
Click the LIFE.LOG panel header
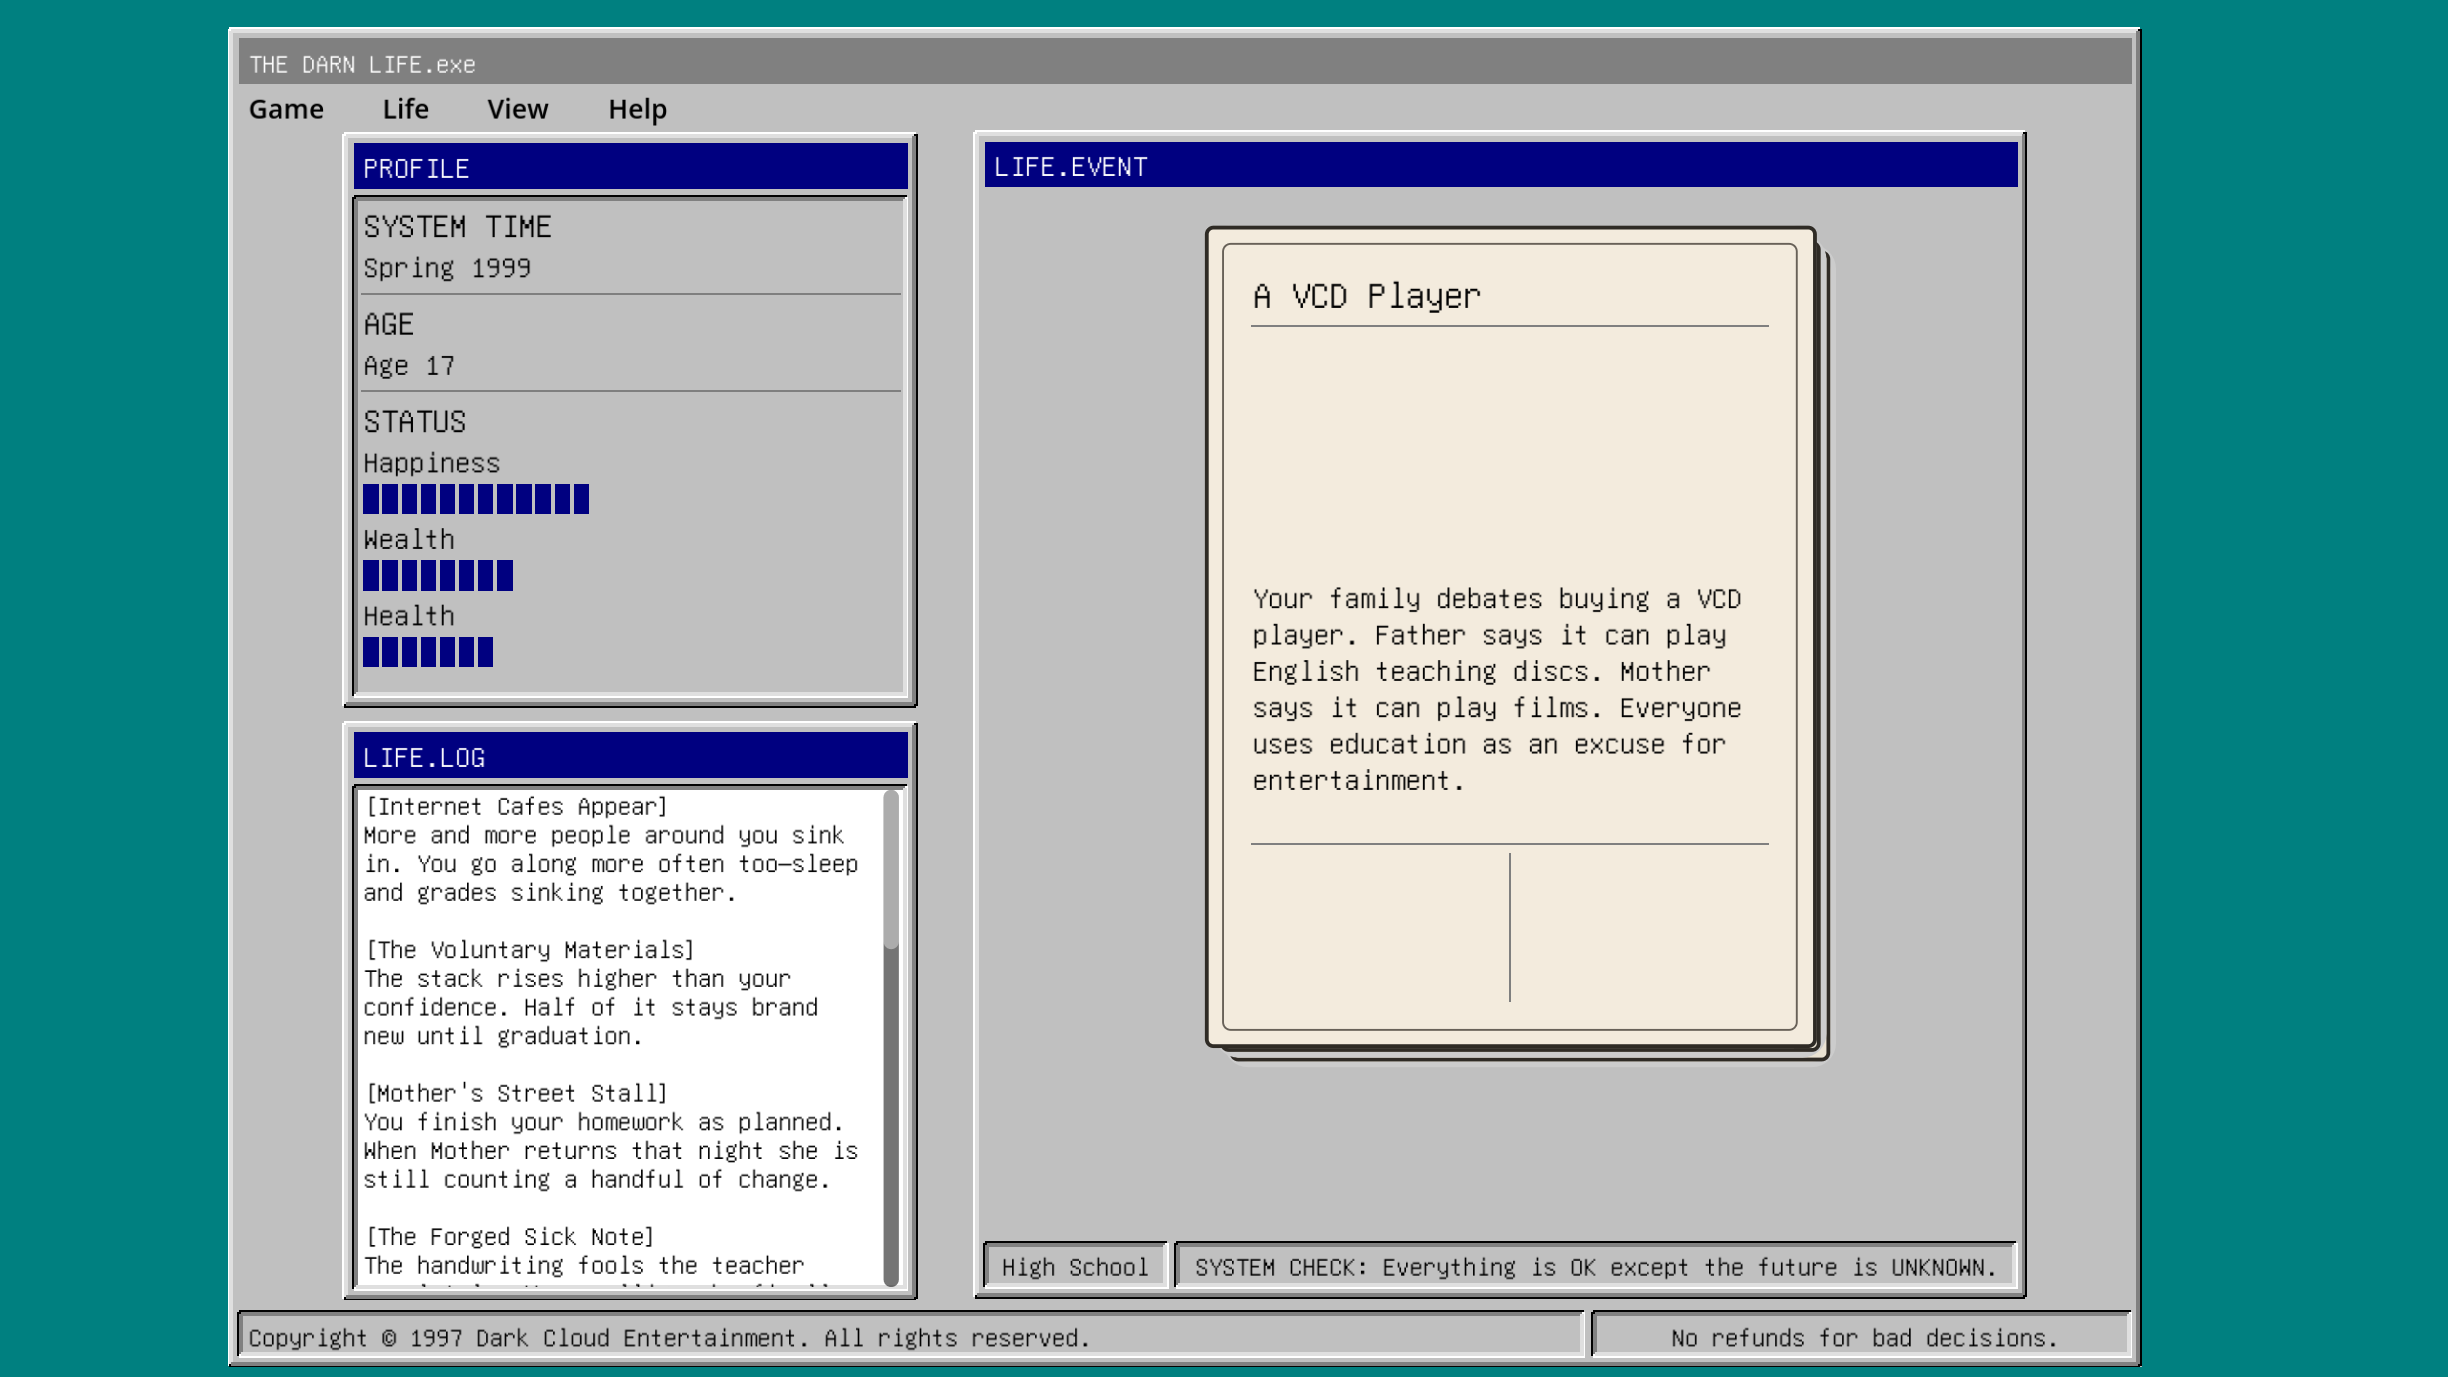pyautogui.click(x=631, y=756)
